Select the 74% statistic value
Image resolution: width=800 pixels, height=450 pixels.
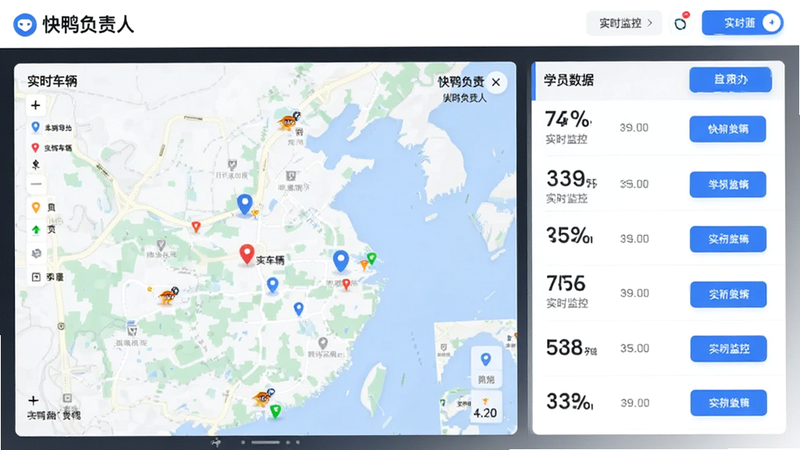[x=568, y=119]
